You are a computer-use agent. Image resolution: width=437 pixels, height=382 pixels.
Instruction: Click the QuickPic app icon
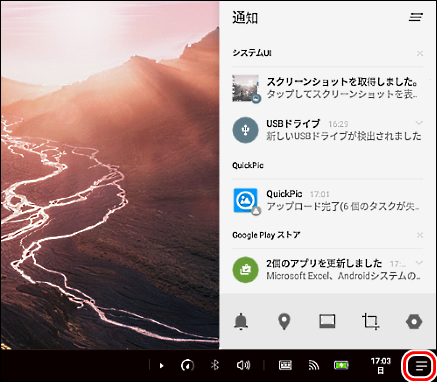click(x=246, y=200)
